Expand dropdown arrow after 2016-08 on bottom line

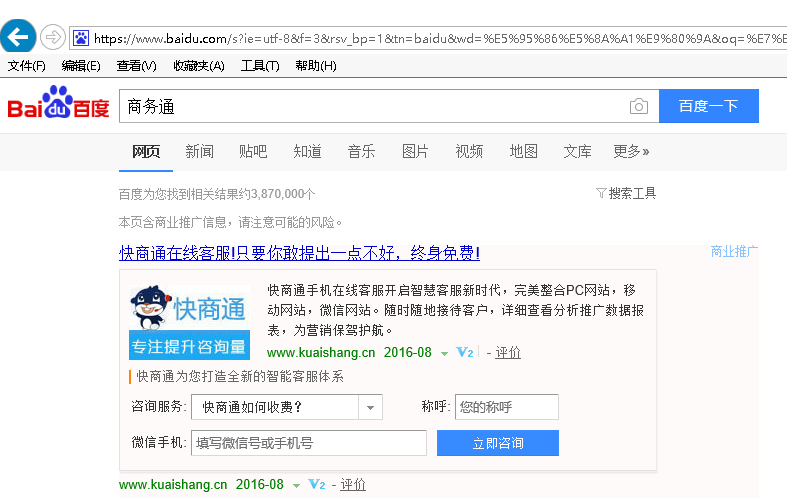coord(296,485)
